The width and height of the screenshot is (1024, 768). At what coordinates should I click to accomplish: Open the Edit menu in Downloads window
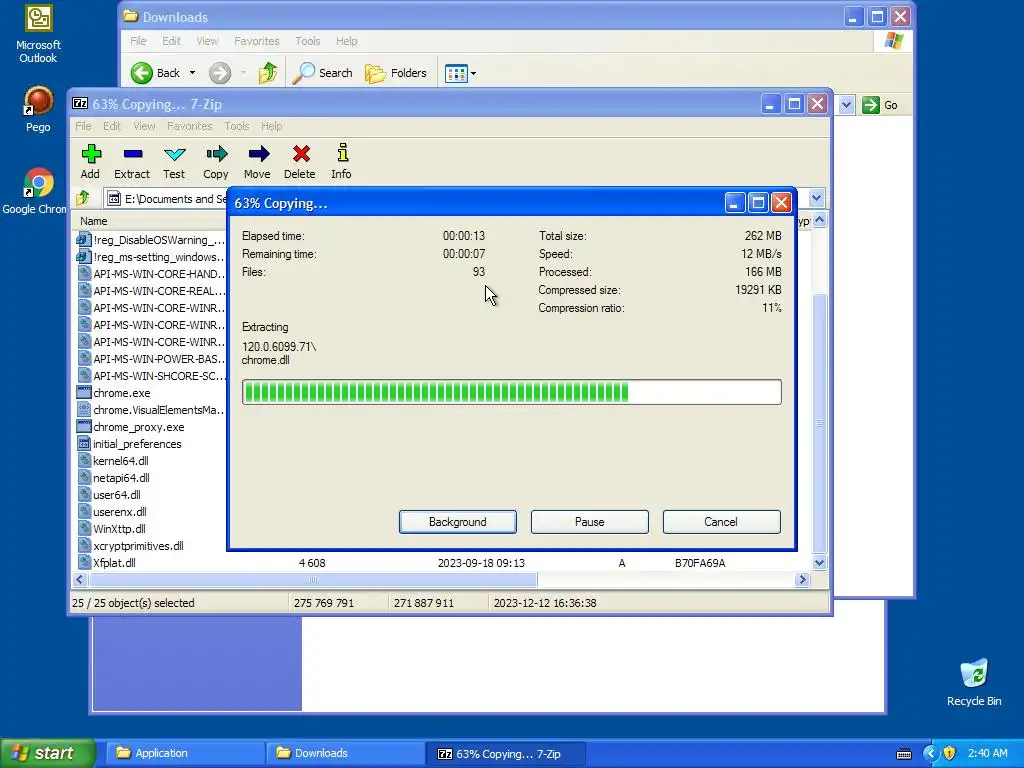pos(171,41)
